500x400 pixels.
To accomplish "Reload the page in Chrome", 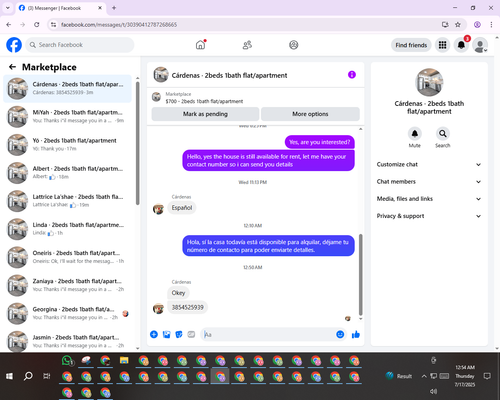I will pos(37,25).
